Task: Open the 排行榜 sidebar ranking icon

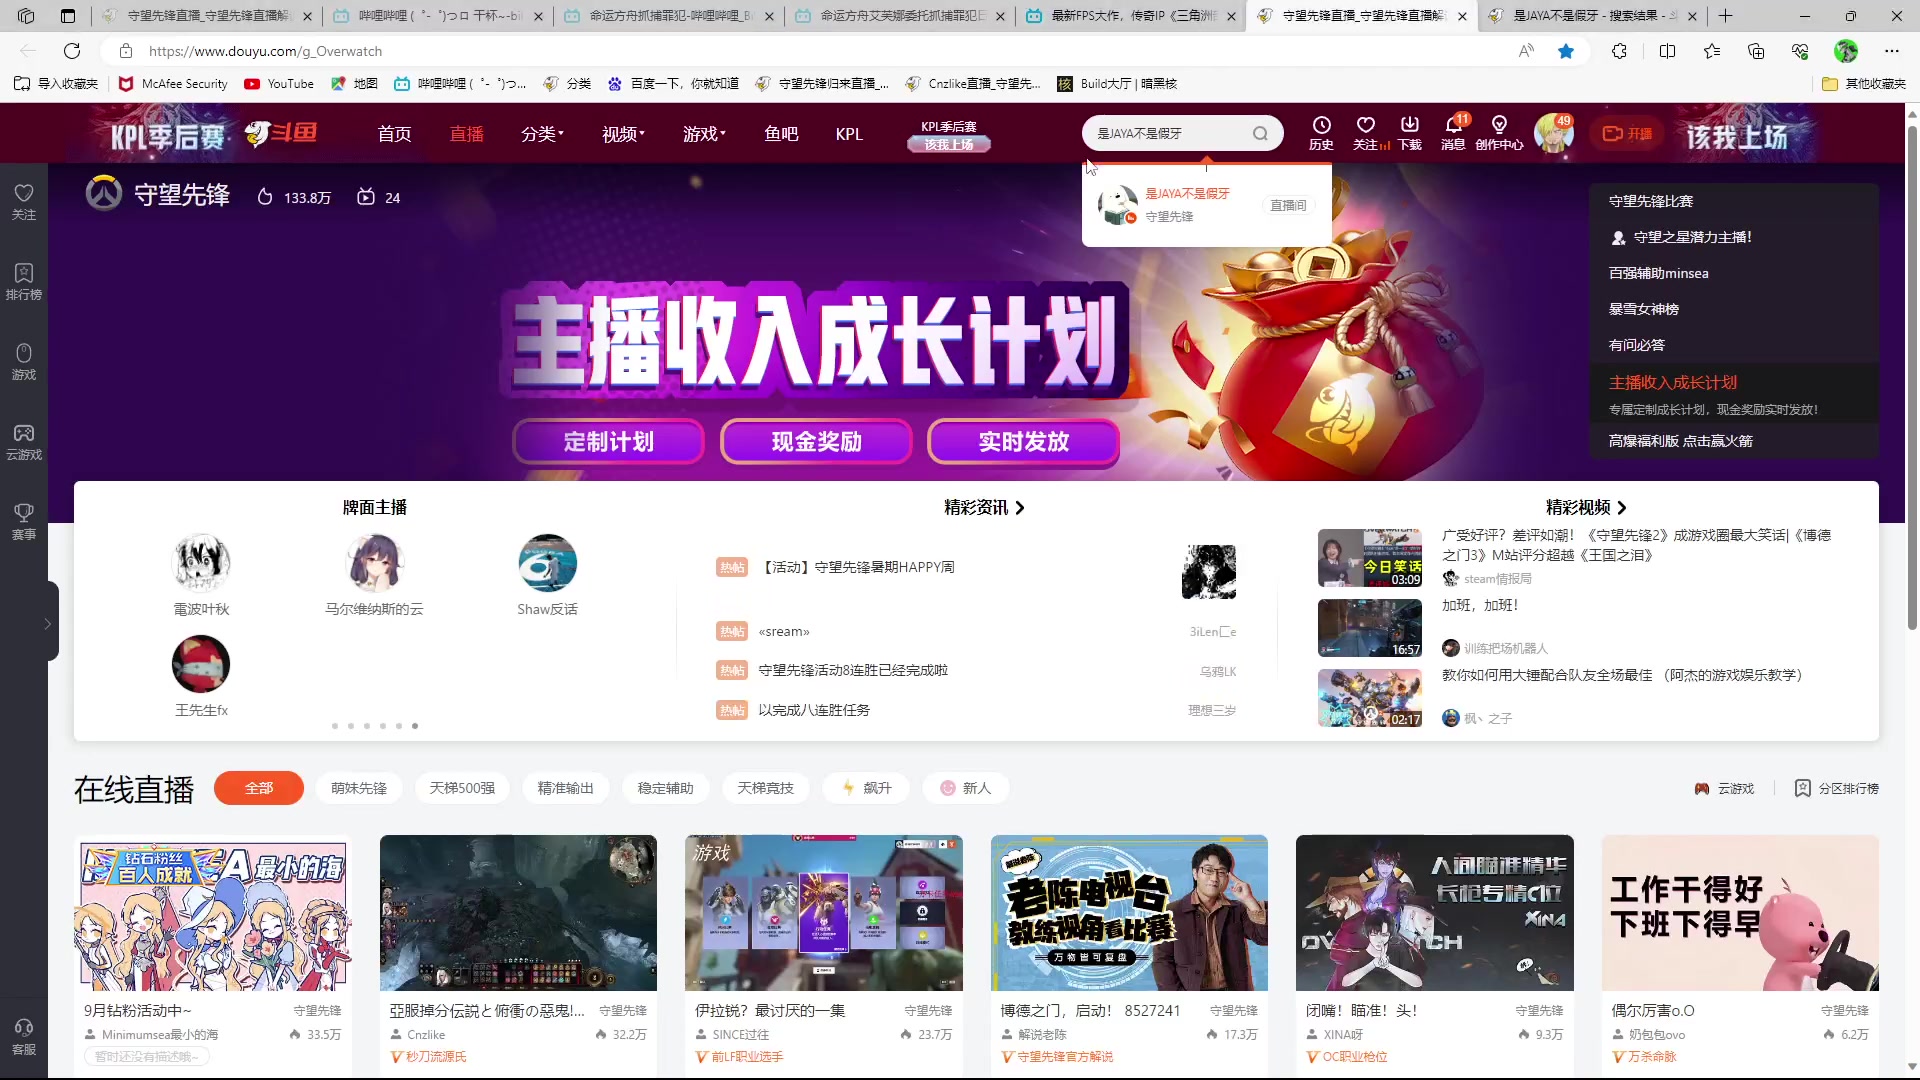Action: [x=23, y=278]
